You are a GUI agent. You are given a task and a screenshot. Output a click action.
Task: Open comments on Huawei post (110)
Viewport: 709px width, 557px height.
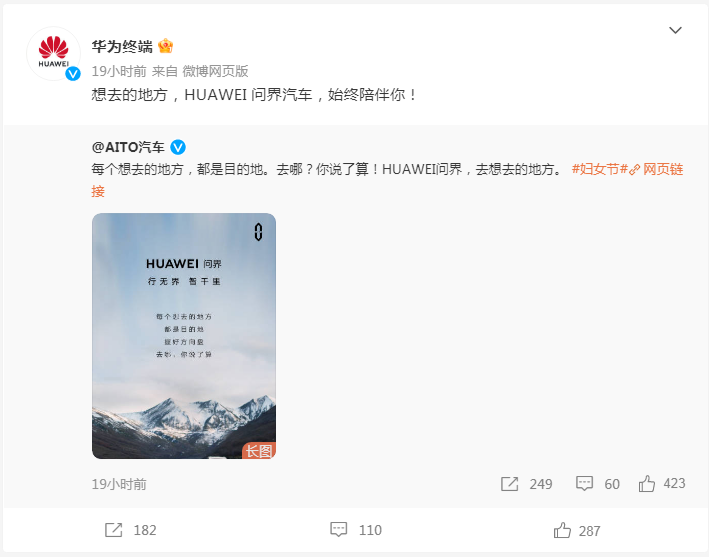356,530
